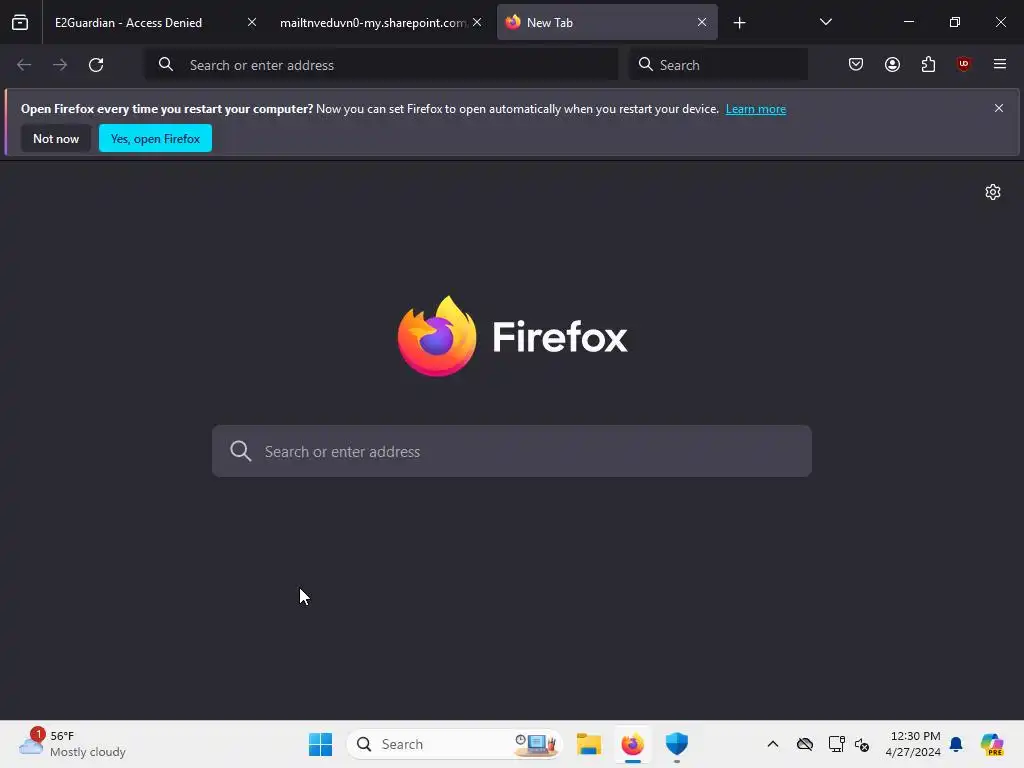The height and width of the screenshot is (768, 1024).
Task: Switch to the sharepoint.com tab
Action: coord(372,22)
